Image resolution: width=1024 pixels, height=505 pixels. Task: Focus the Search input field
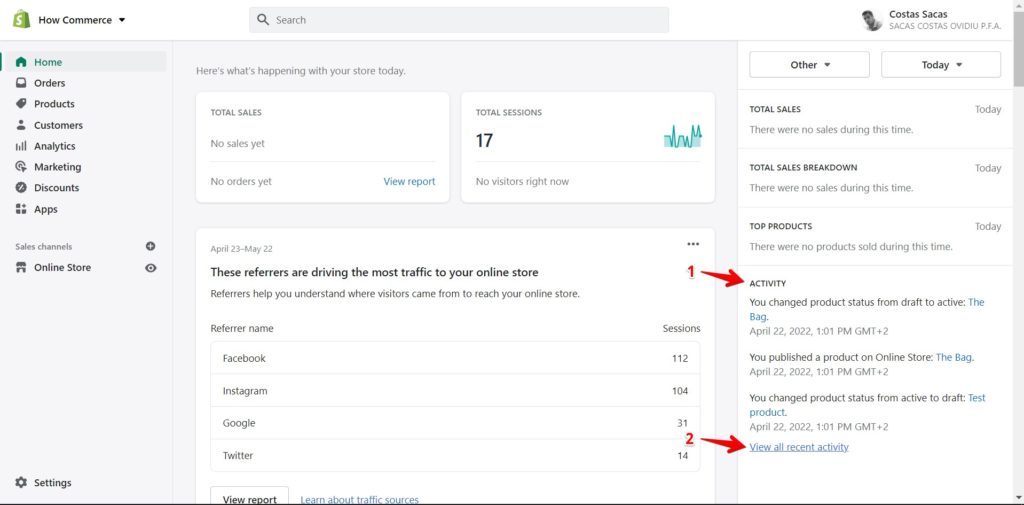[x=458, y=20]
